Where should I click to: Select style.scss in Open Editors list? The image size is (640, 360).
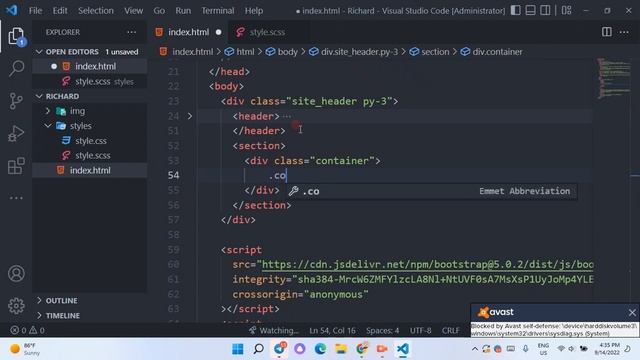89,82
